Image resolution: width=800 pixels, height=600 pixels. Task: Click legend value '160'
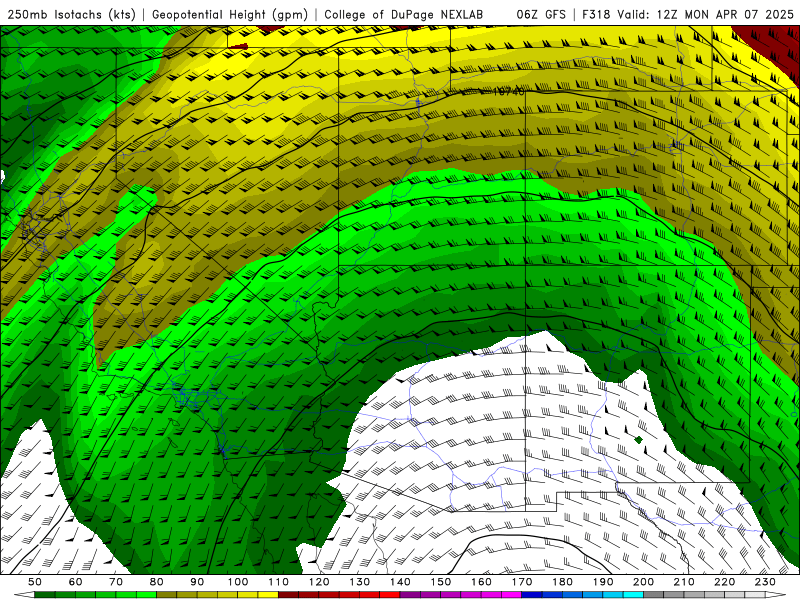[481, 582]
